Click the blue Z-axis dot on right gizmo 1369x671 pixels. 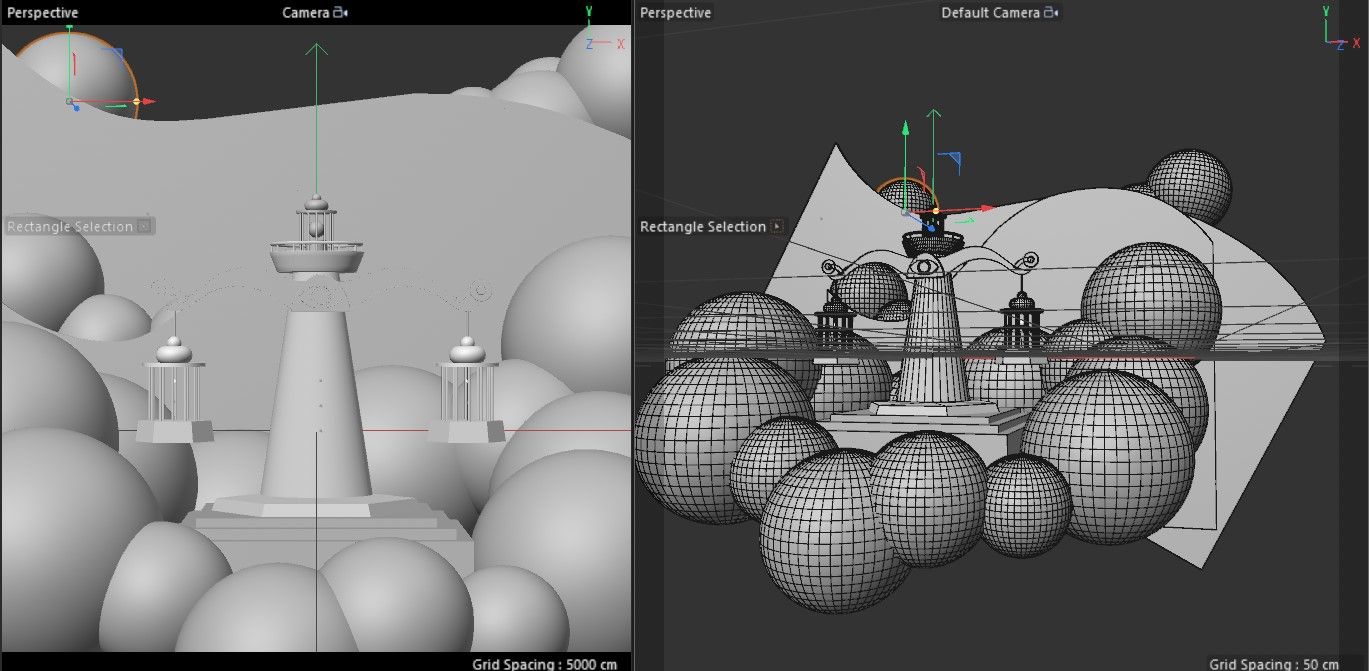930,228
